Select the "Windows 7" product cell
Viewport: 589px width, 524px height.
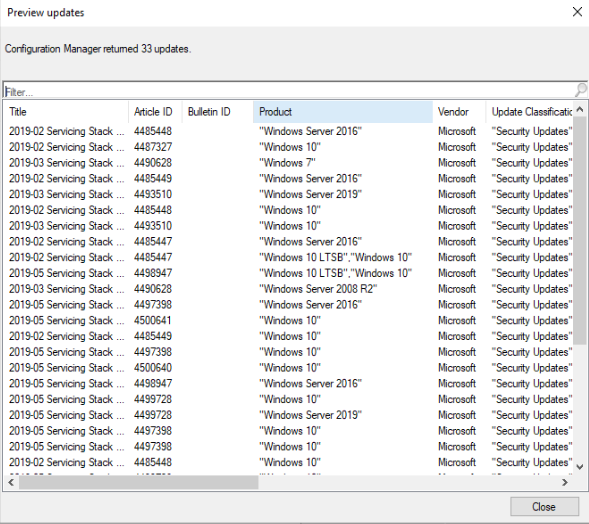click(287, 163)
